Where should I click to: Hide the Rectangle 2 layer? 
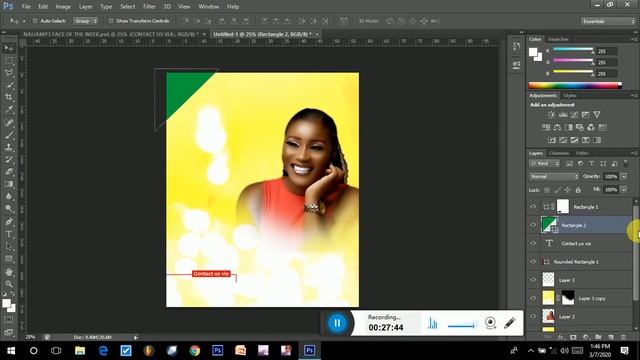coord(533,225)
